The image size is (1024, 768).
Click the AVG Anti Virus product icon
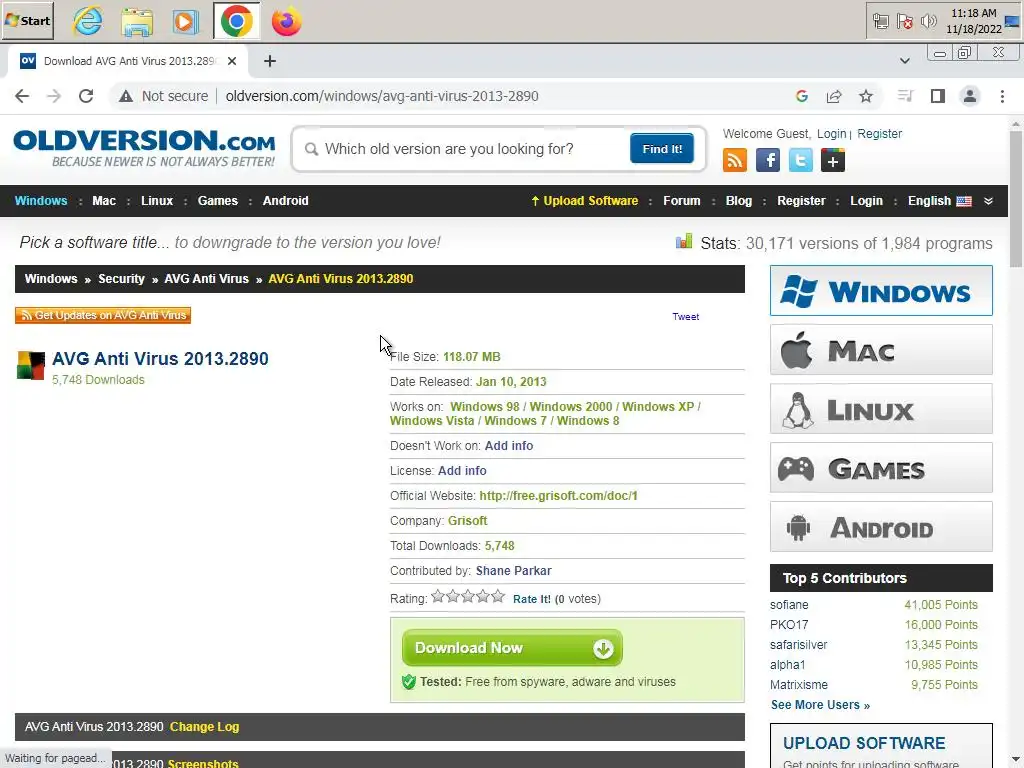pos(31,366)
